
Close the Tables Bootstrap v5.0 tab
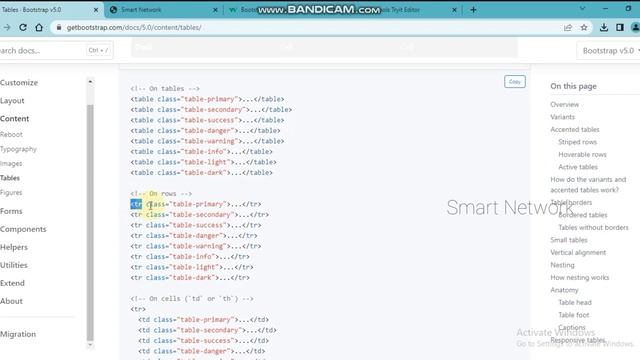pyautogui.click(x=96, y=9)
